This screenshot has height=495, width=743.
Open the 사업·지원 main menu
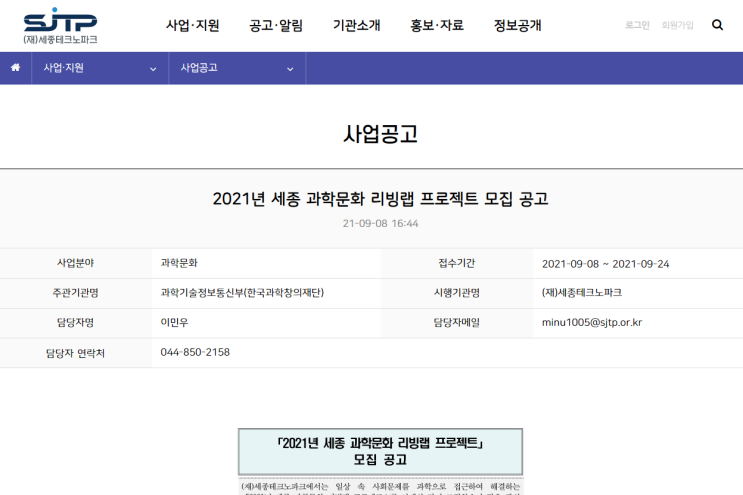(192, 25)
